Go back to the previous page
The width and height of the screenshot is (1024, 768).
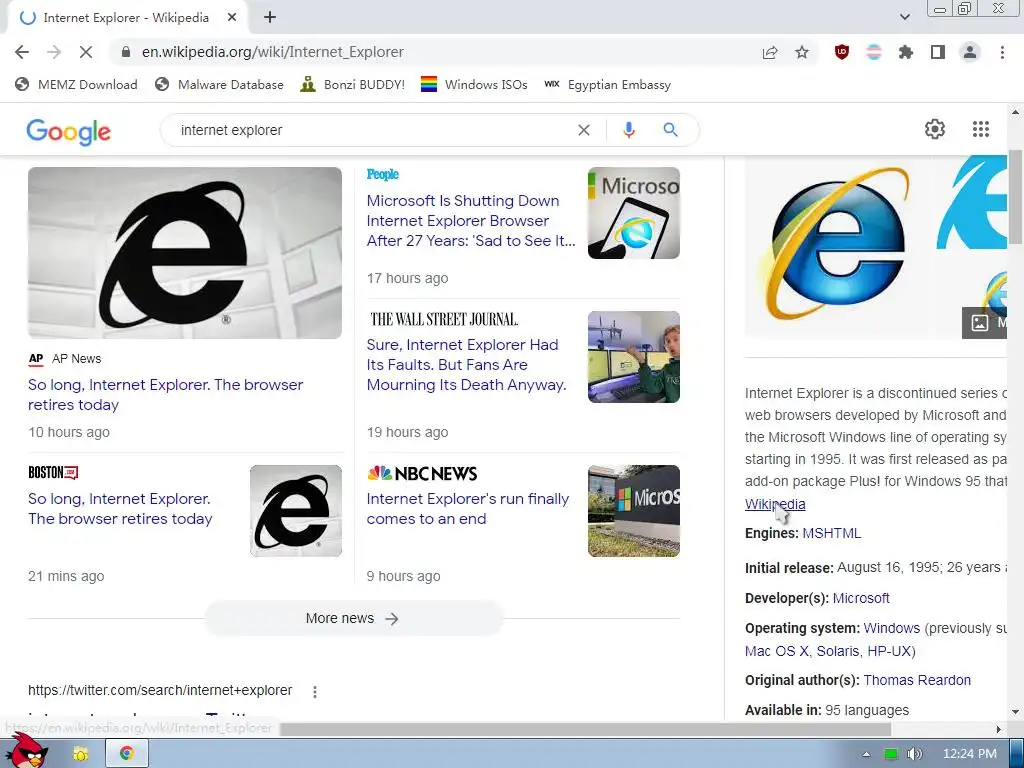(x=22, y=52)
